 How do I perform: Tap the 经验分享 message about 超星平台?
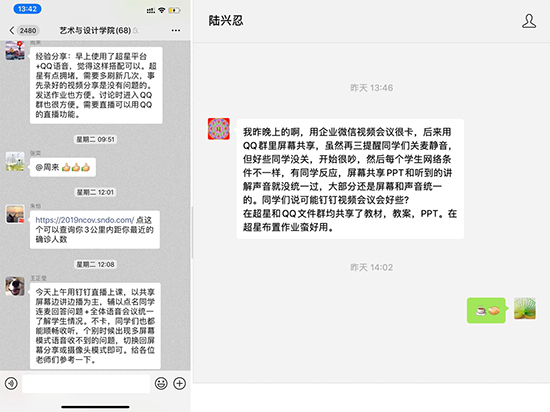(96, 85)
